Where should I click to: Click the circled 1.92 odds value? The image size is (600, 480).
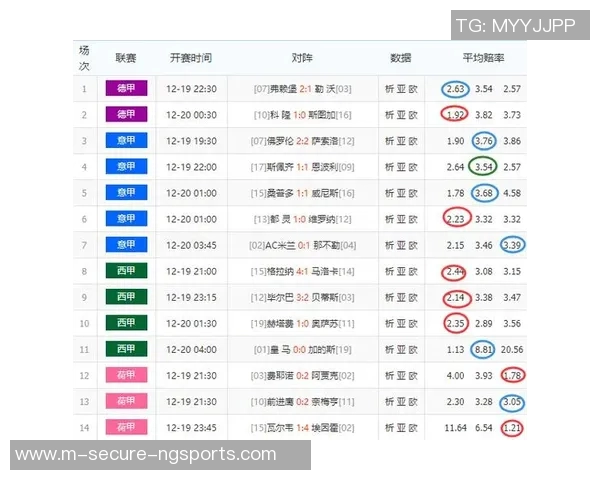tap(455, 114)
